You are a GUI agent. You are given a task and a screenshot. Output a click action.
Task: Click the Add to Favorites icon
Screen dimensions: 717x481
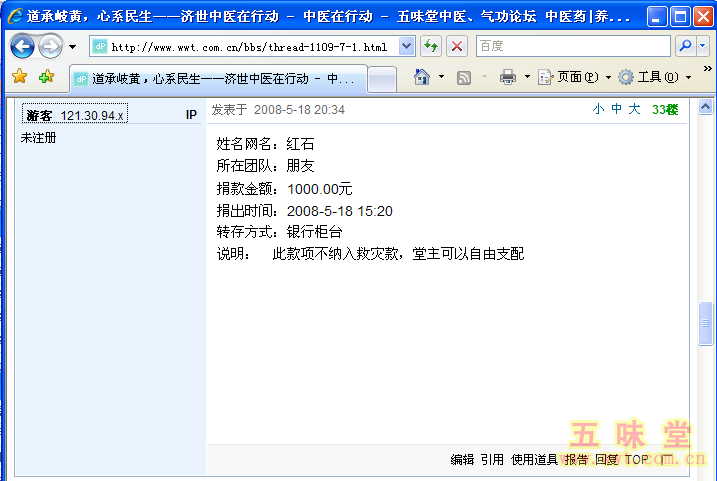point(46,77)
